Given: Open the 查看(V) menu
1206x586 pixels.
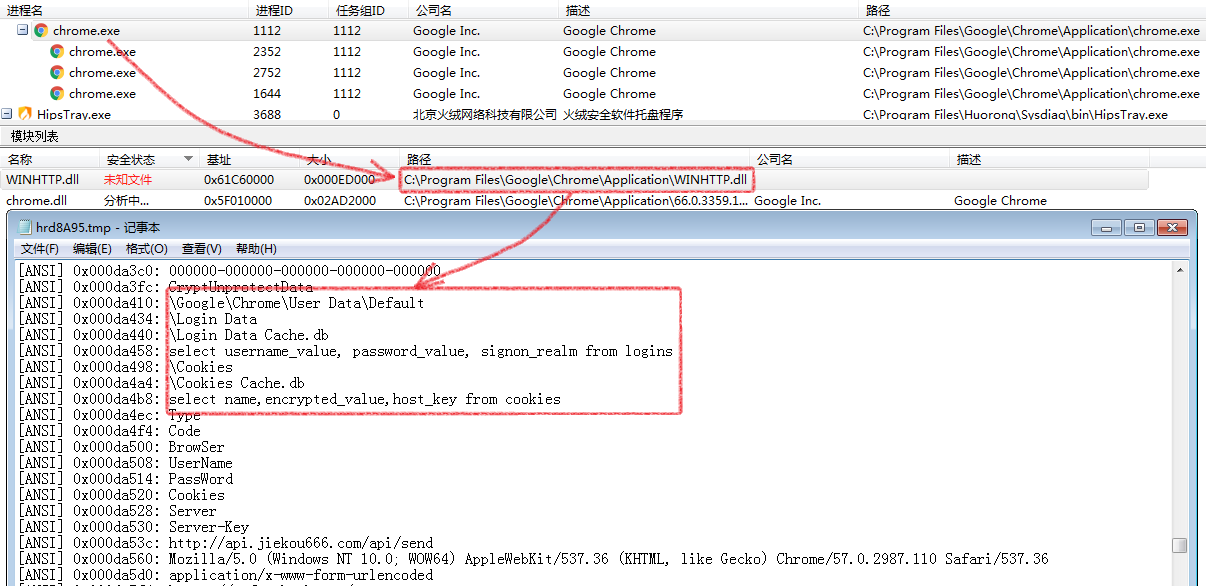Looking at the screenshot, I should [201, 249].
